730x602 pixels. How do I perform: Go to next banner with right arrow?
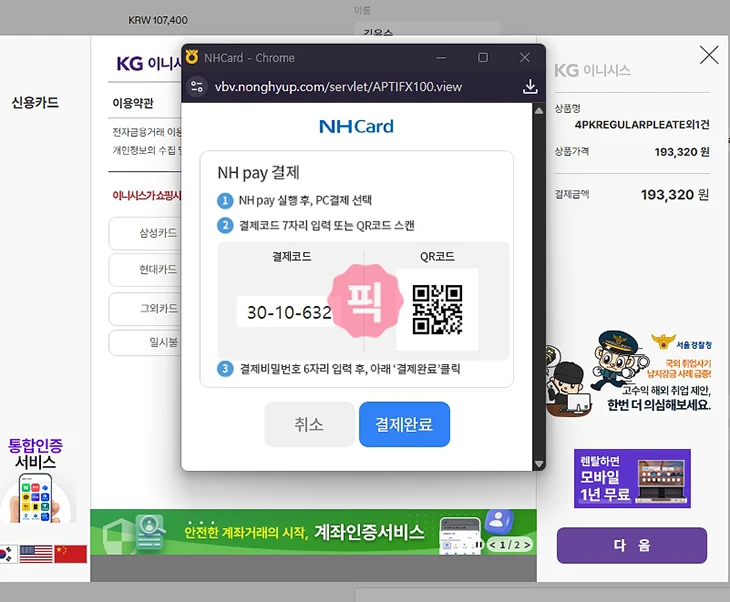(527, 545)
